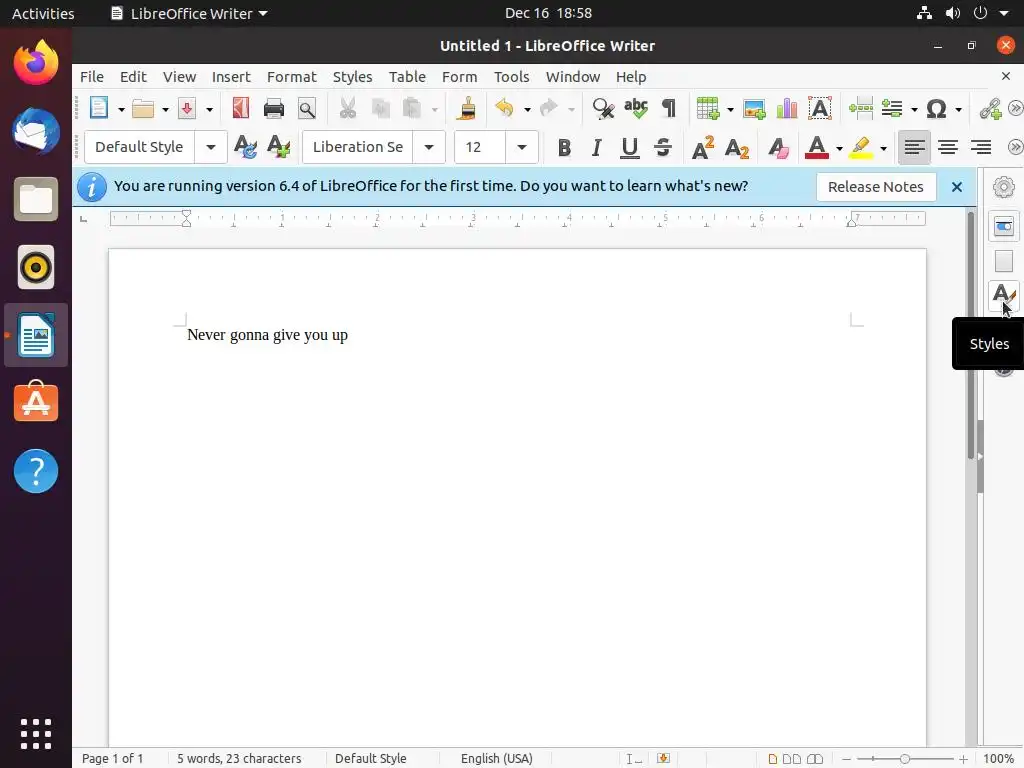The width and height of the screenshot is (1024, 768).
Task: Click the zoom slider handle
Action: point(904,759)
